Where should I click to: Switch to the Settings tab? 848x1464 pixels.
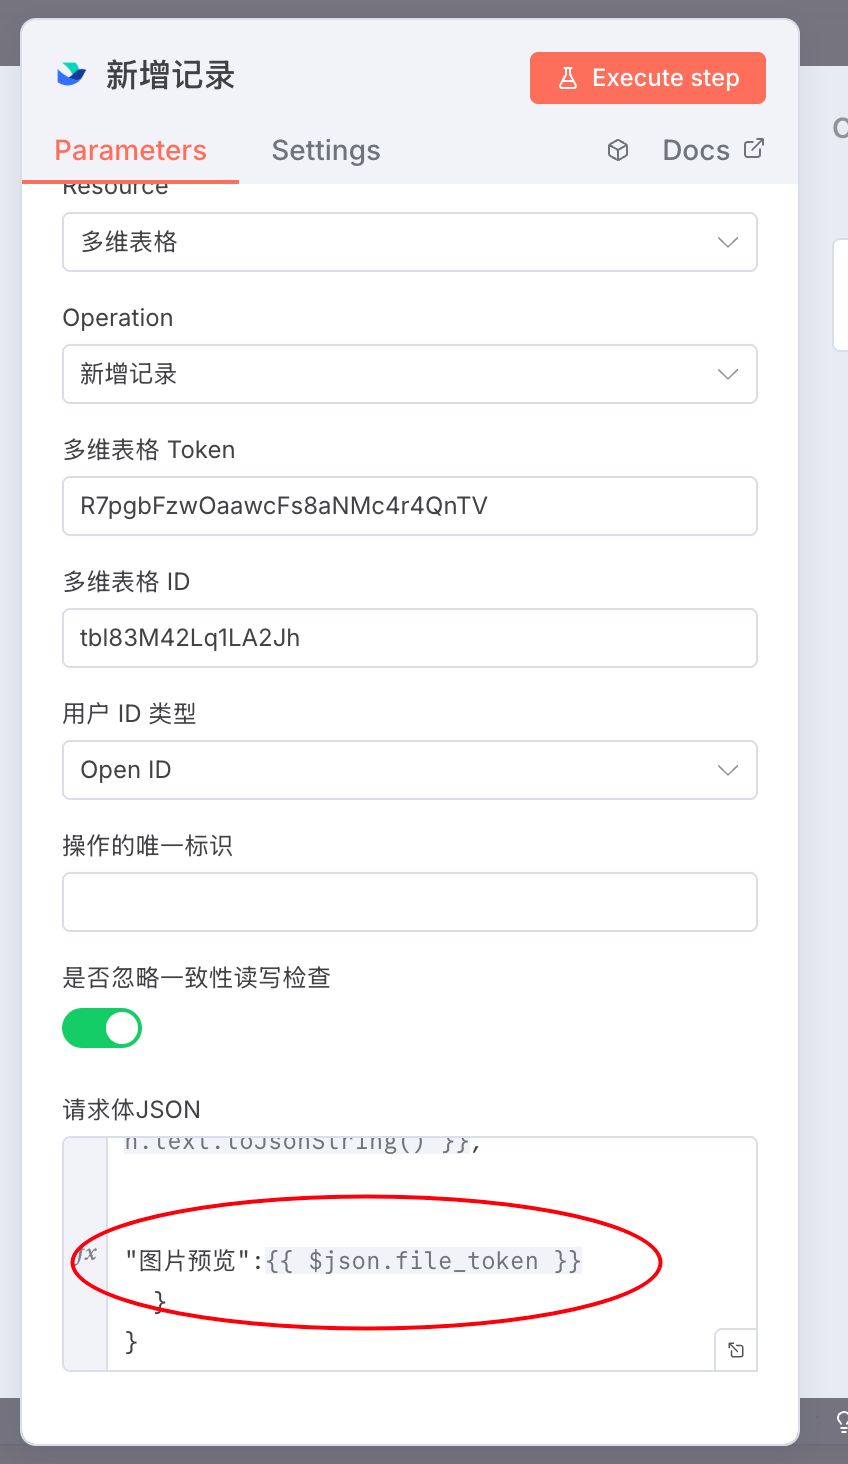pos(326,150)
